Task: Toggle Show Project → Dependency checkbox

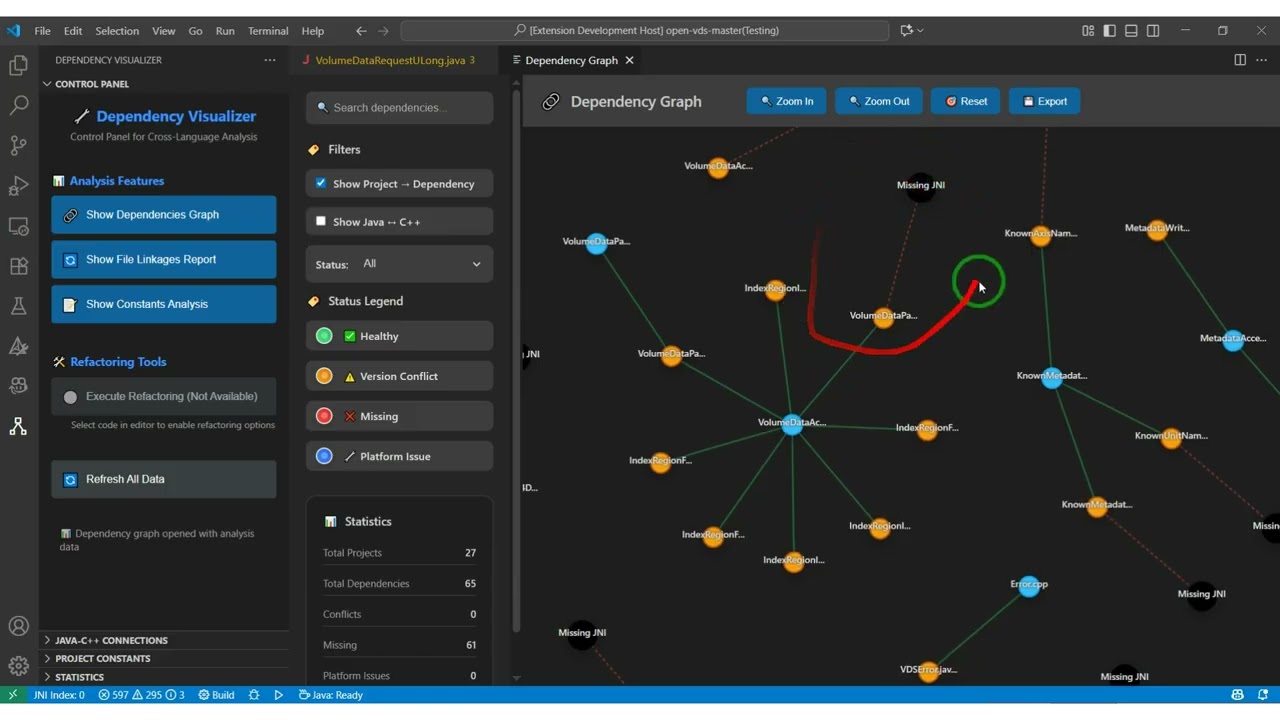Action: tap(321, 183)
